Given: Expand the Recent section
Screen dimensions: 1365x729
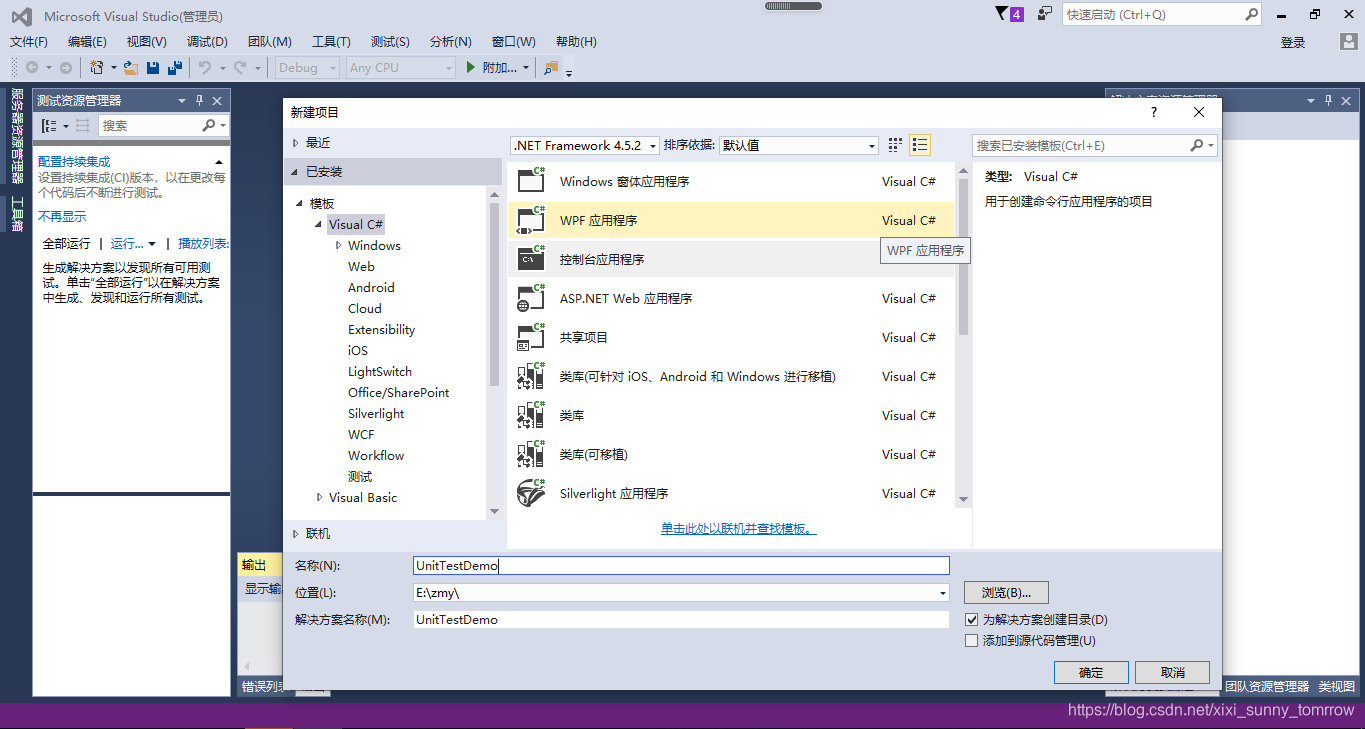Looking at the screenshot, I should click(x=295, y=143).
